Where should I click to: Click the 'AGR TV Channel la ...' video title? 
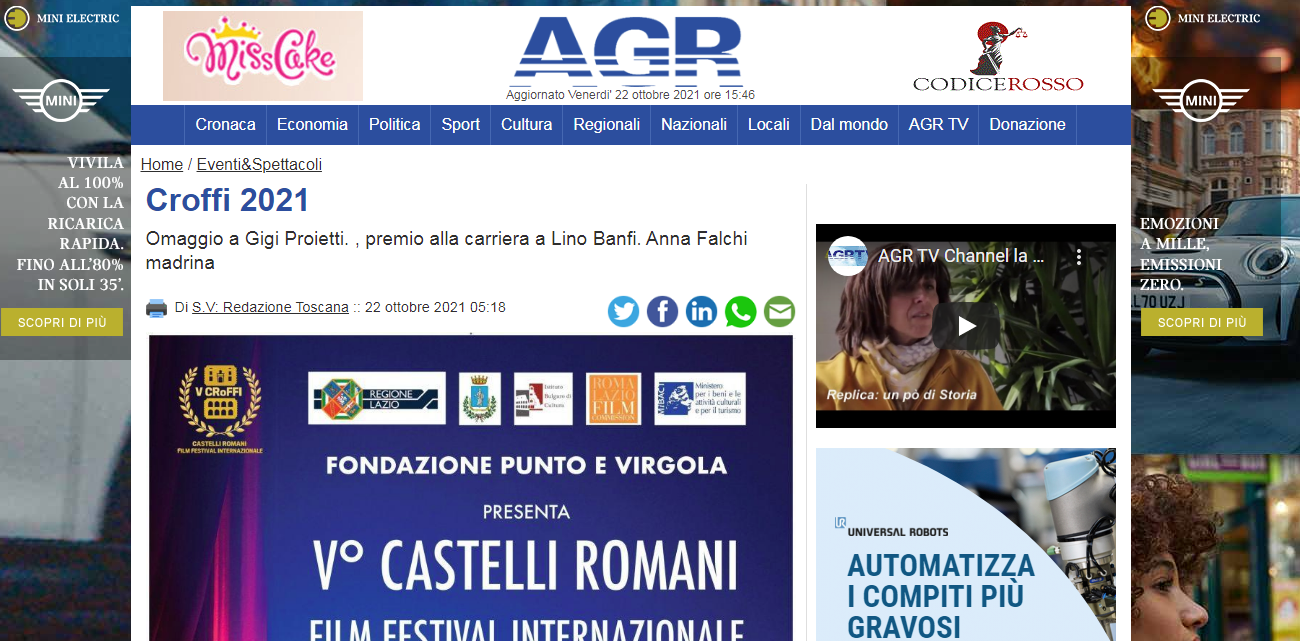click(x=961, y=256)
